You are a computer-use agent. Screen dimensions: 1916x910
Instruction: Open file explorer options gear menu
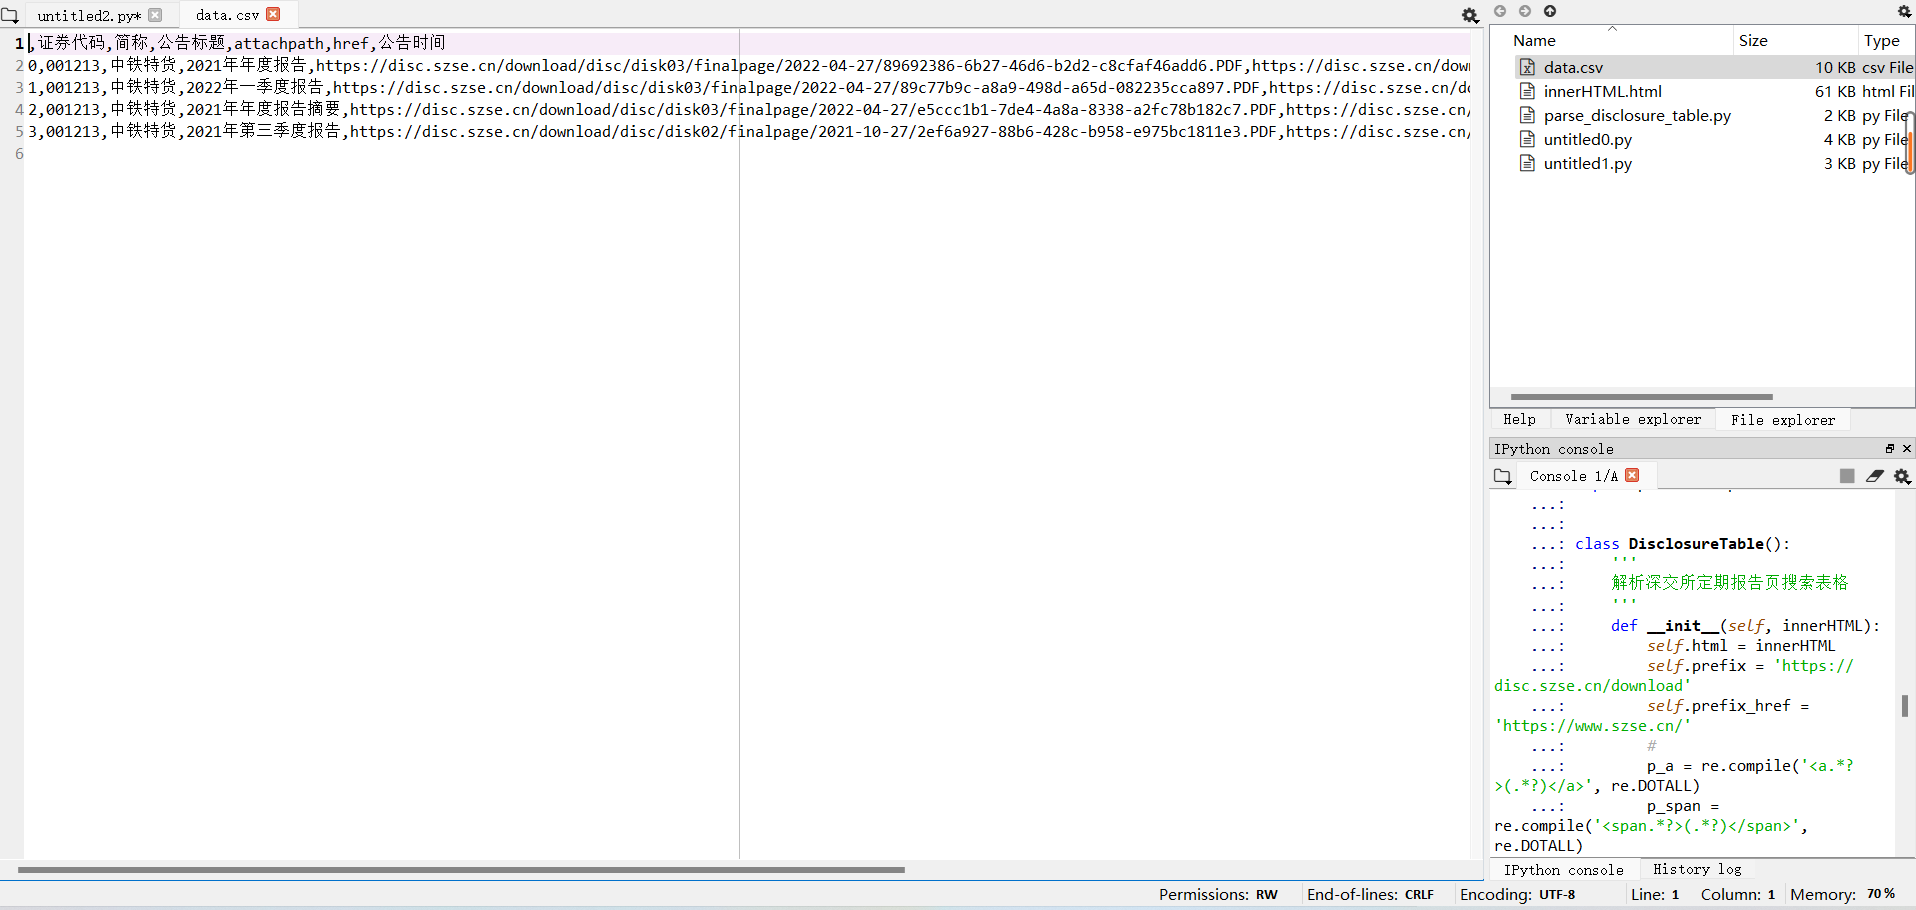1904,11
